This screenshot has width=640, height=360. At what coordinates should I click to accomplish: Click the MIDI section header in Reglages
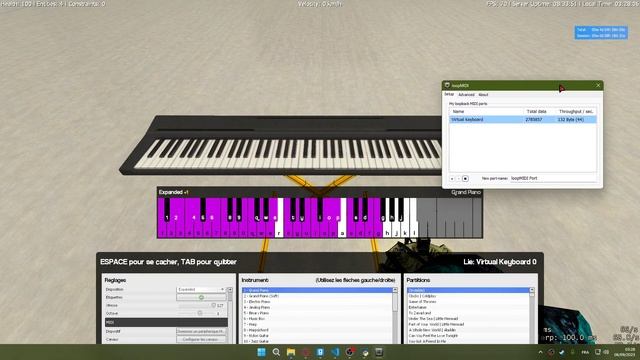(x=166, y=322)
